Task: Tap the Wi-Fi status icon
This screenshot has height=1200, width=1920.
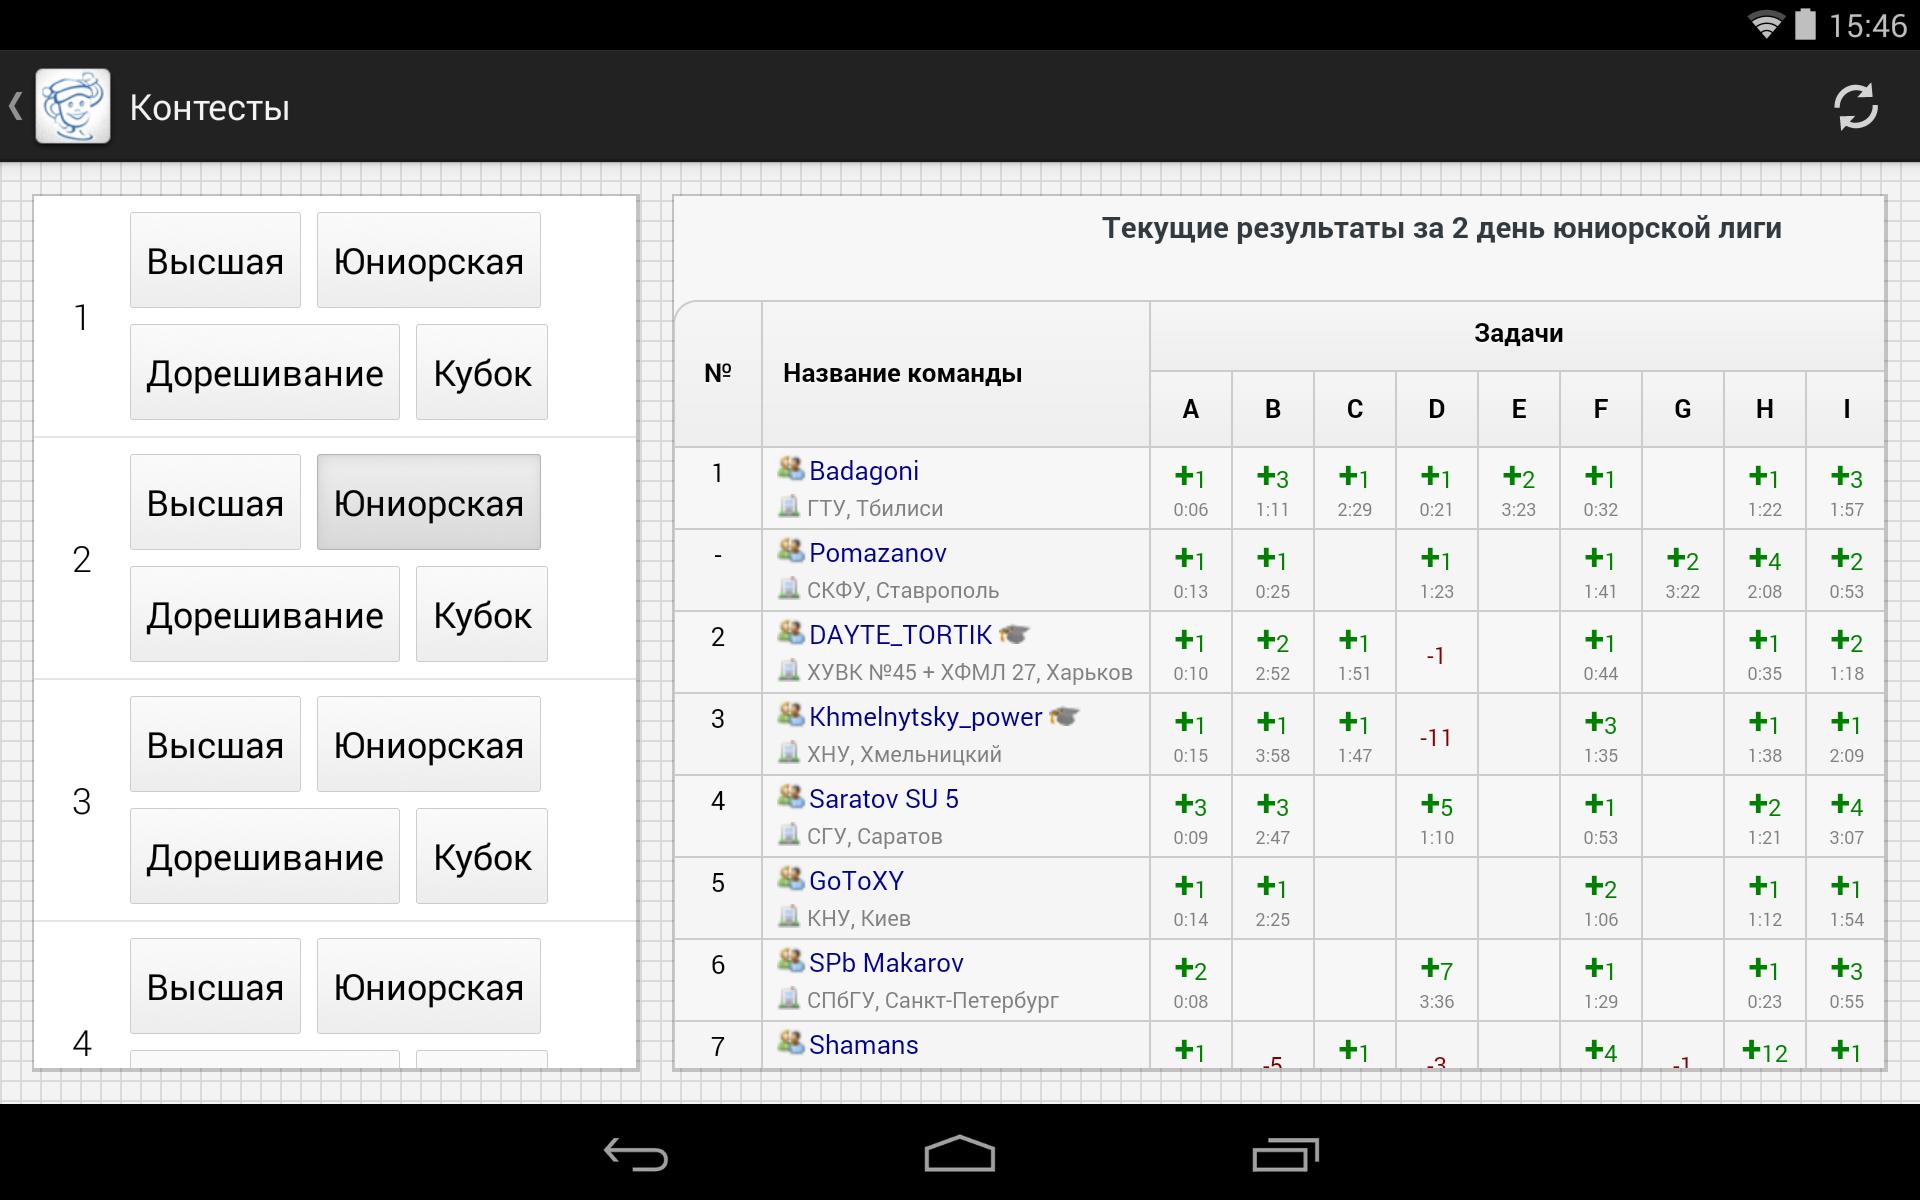Action: pyautogui.click(x=1765, y=25)
